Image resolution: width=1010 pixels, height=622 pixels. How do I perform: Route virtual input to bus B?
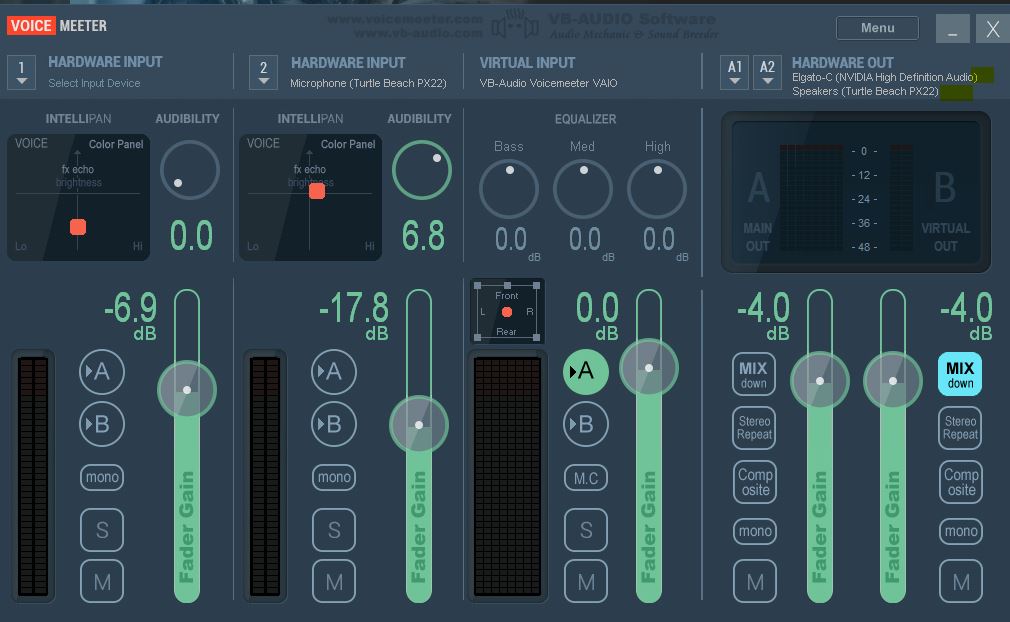(586, 424)
